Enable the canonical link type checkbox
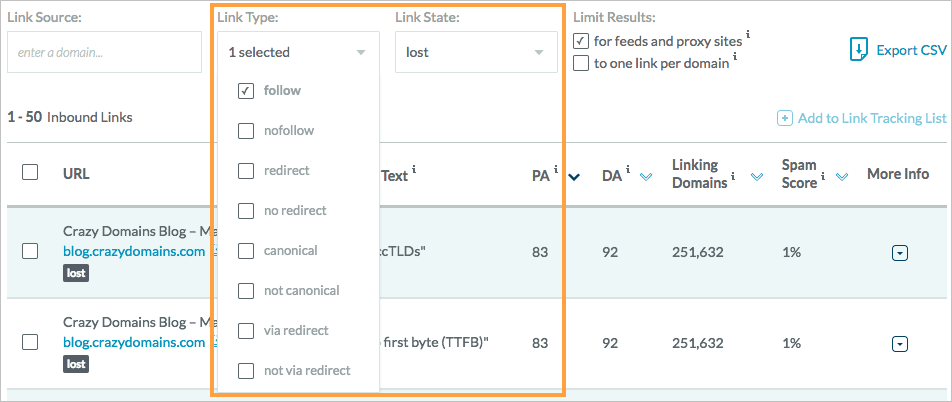This screenshot has height=402, width=952. tap(246, 251)
